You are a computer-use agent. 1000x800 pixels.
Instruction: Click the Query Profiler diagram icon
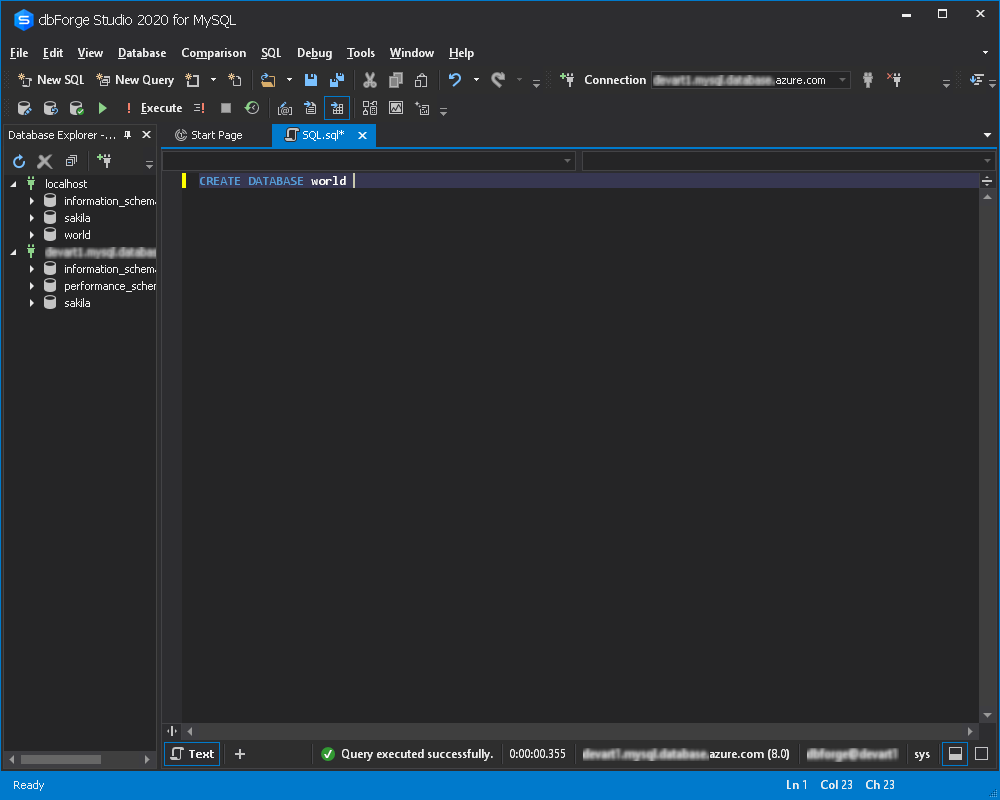click(370, 108)
